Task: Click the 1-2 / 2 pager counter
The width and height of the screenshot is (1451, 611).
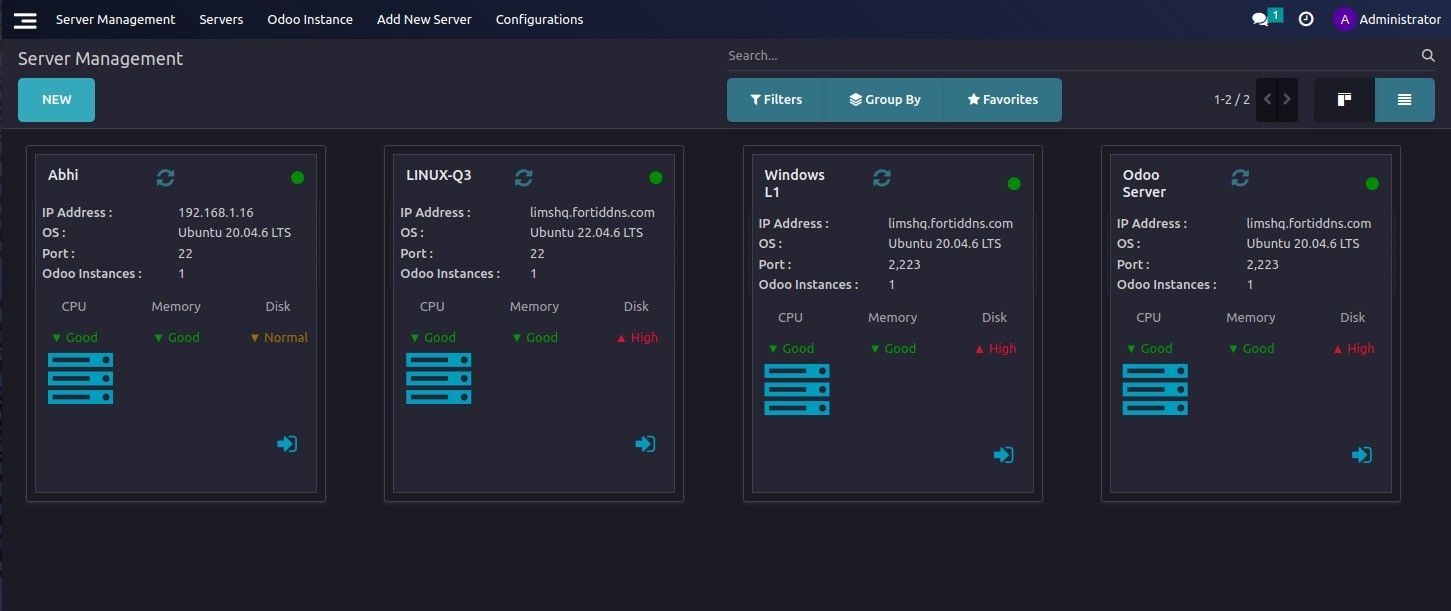Action: click(1231, 100)
